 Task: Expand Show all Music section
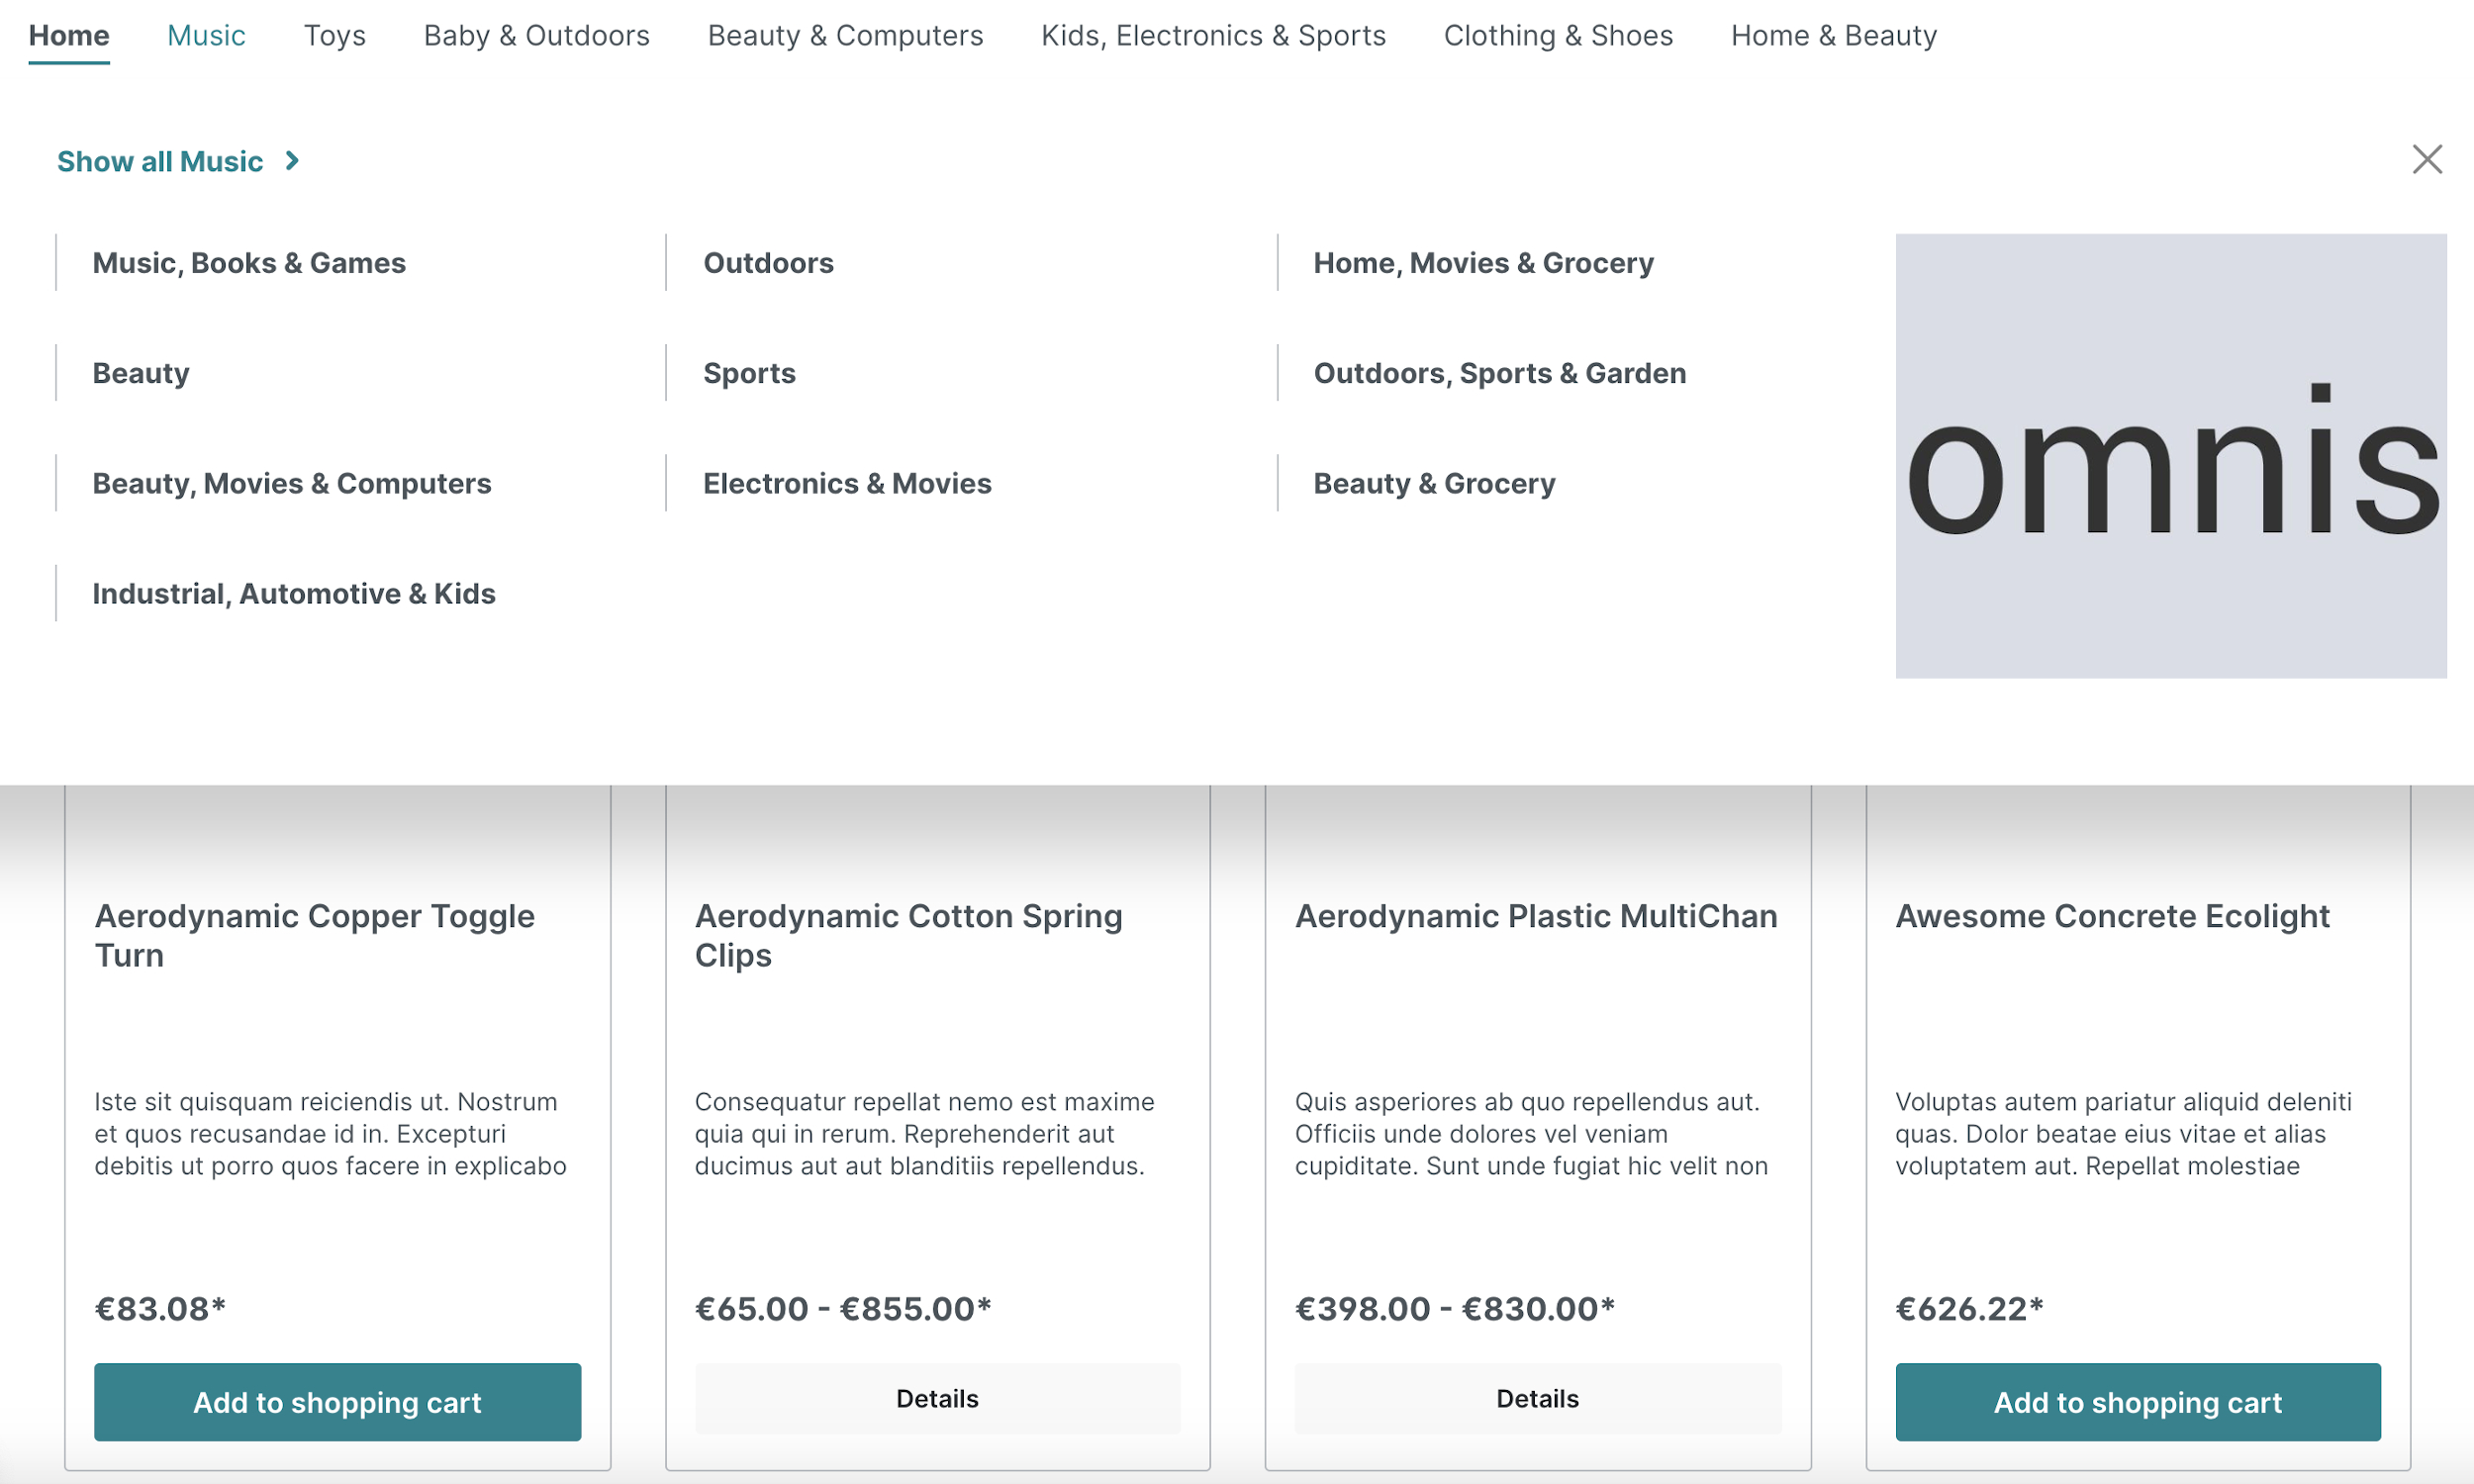point(178,159)
